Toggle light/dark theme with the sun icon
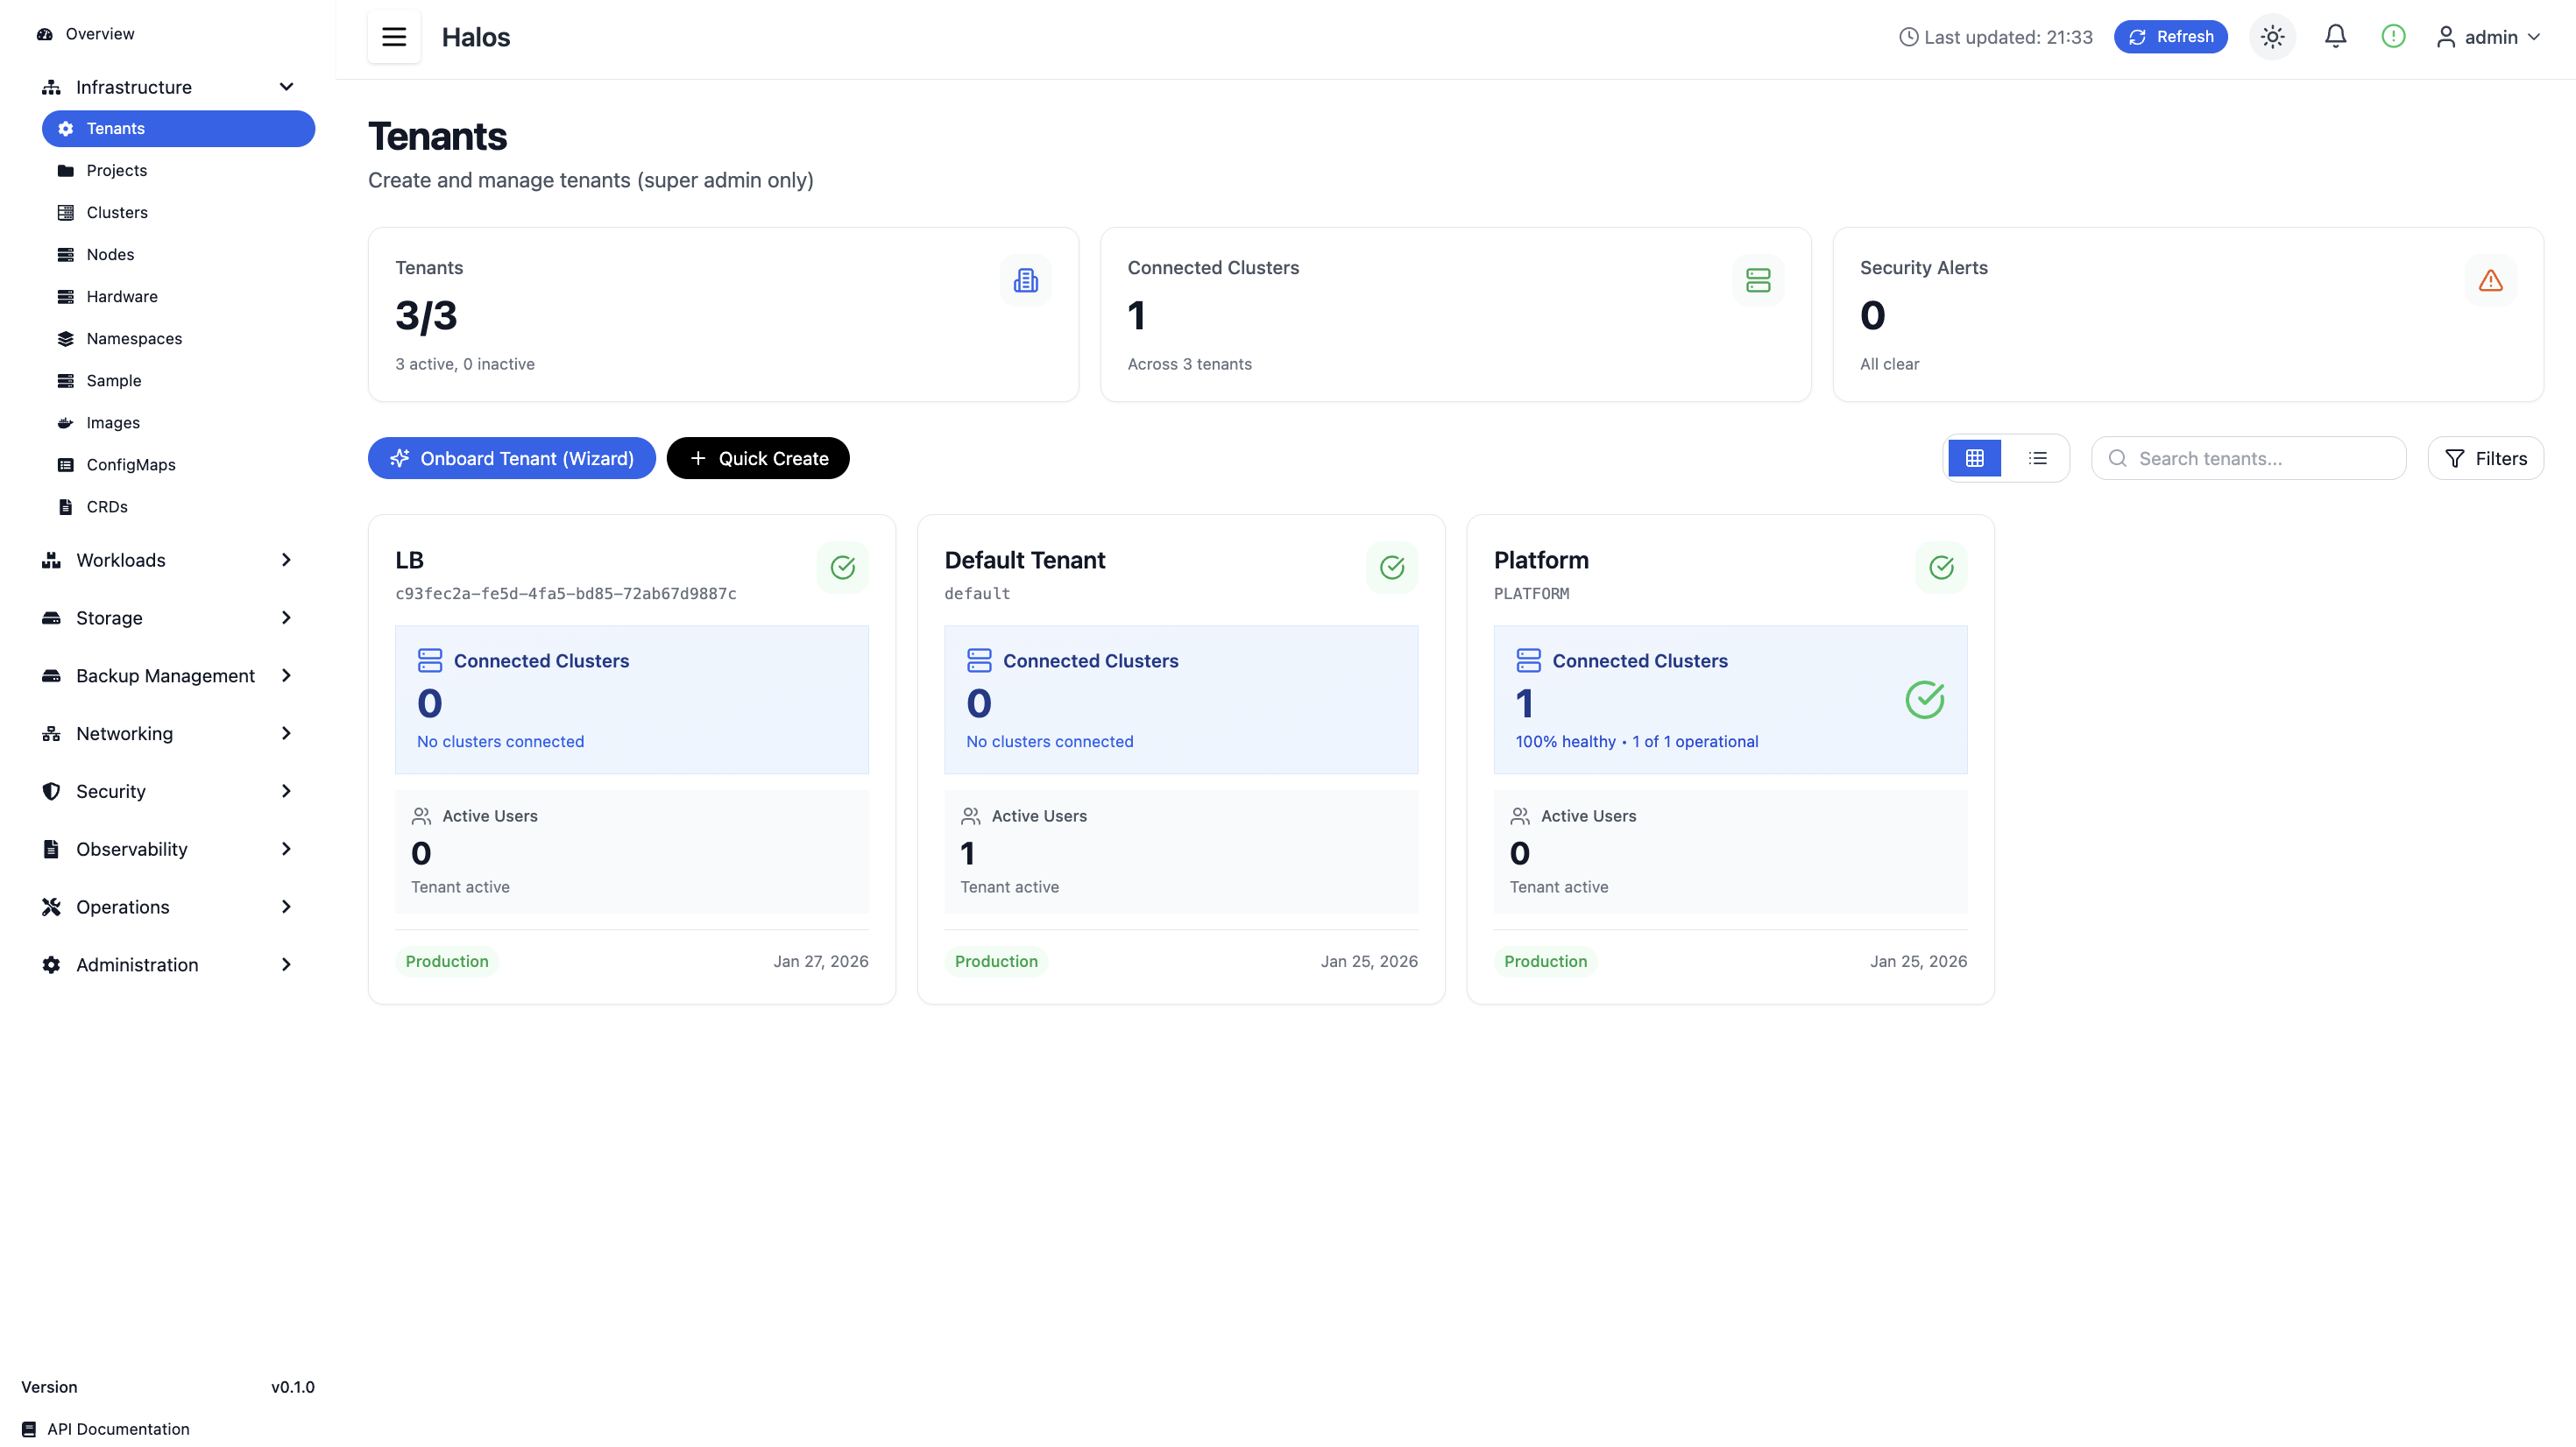The image size is (2576, 1447). click(x=2272, y=36)
